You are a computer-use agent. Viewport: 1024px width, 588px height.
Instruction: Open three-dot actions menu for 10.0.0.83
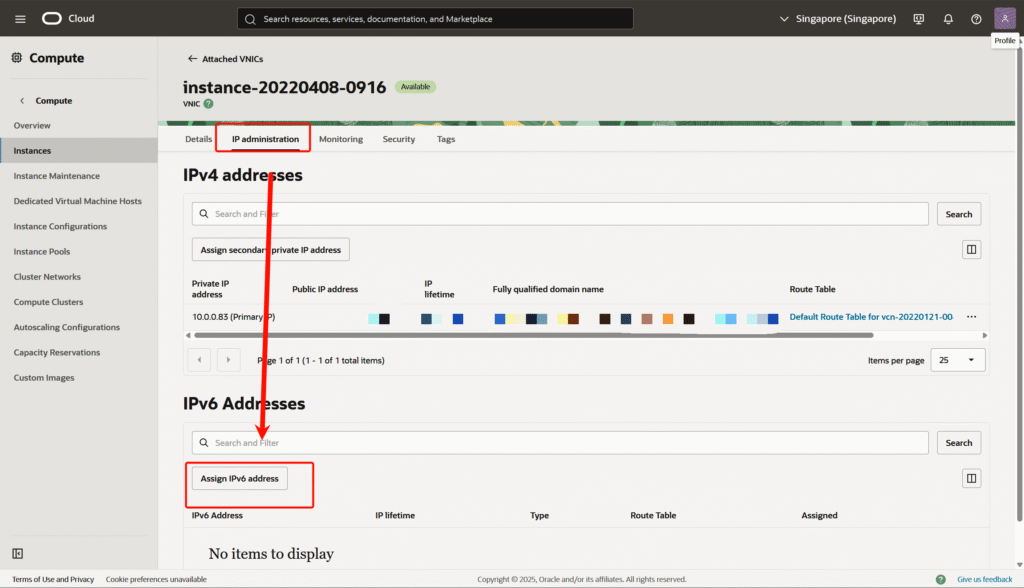(x=971, y=317)
